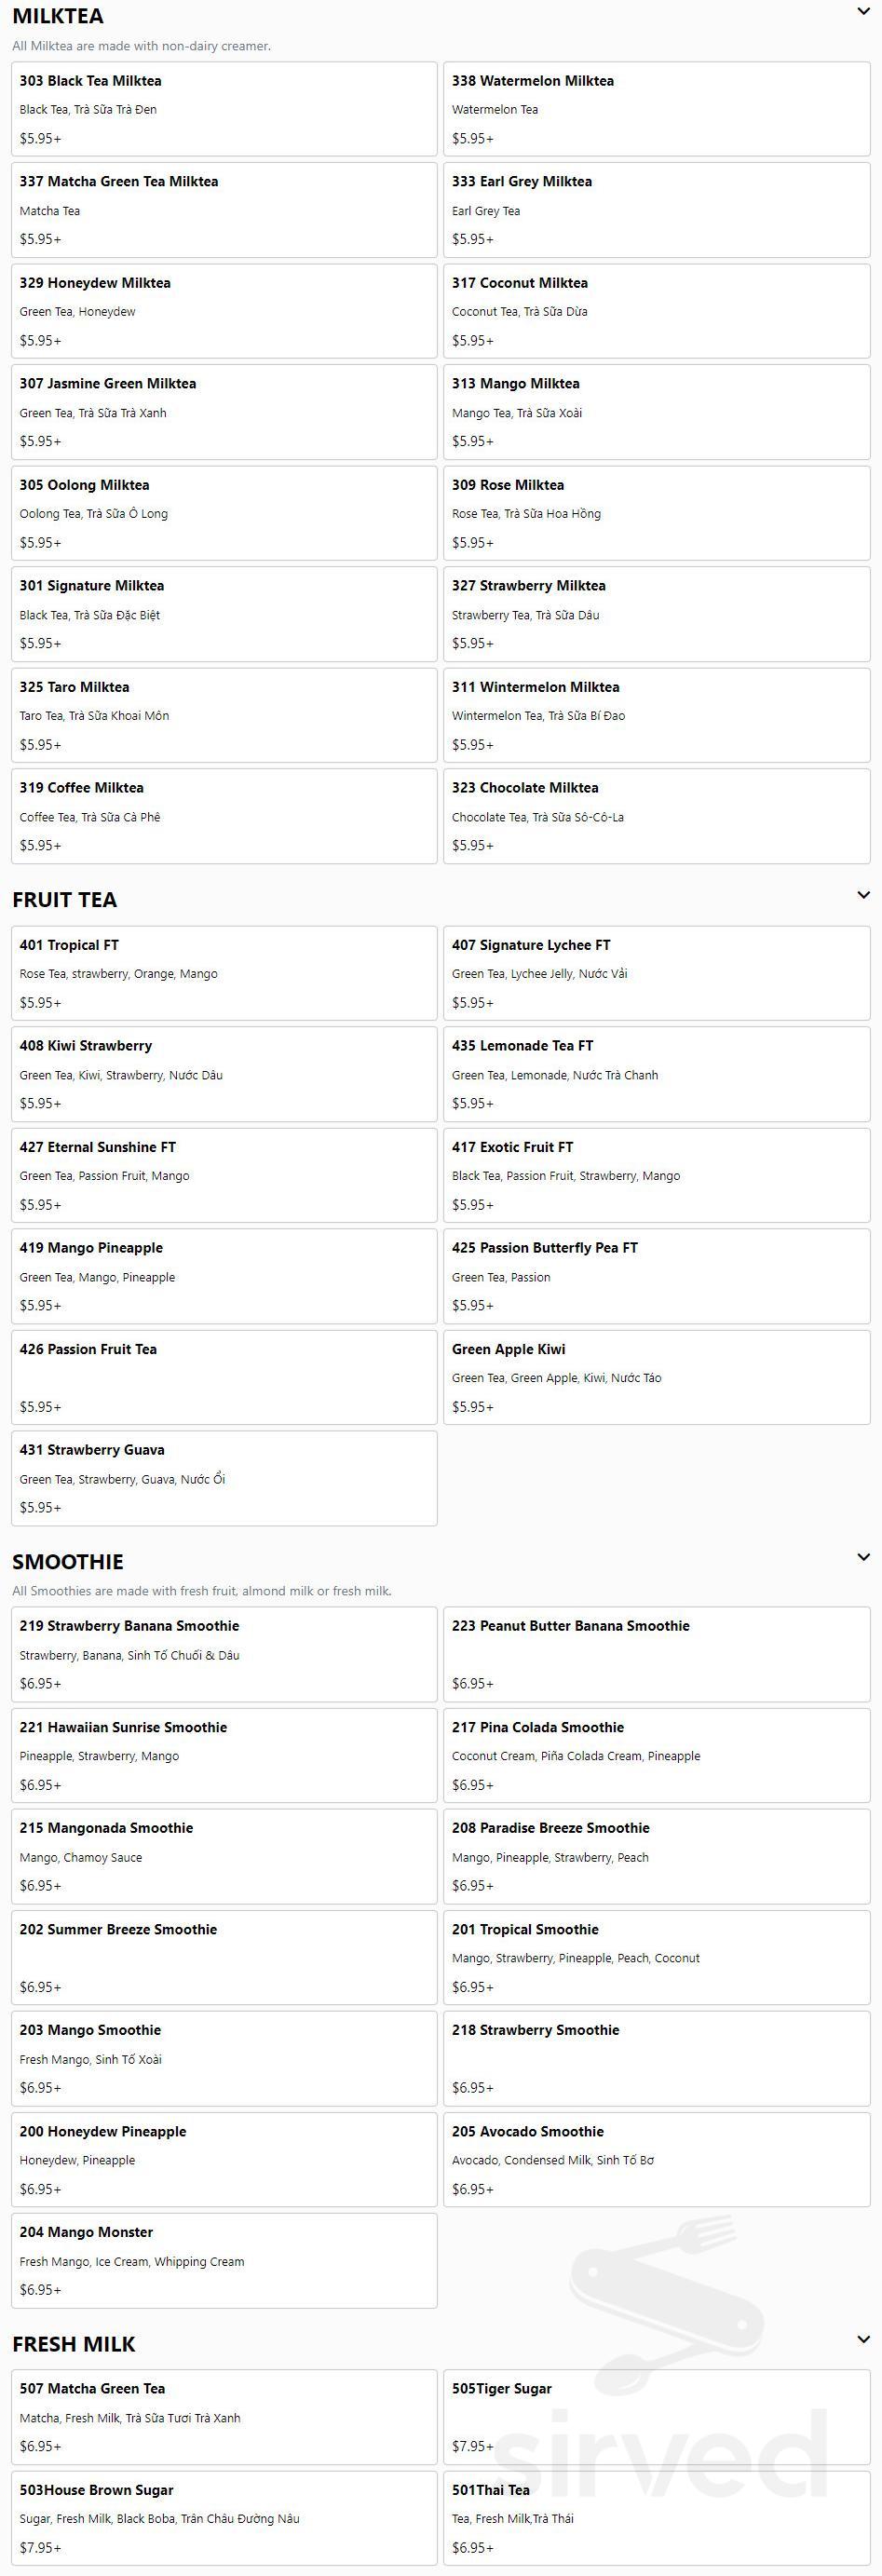This screenshot has width=882, height=2576.
Task: Select 205 Avocado Smoothie item
Action: tap(657, 2159)
